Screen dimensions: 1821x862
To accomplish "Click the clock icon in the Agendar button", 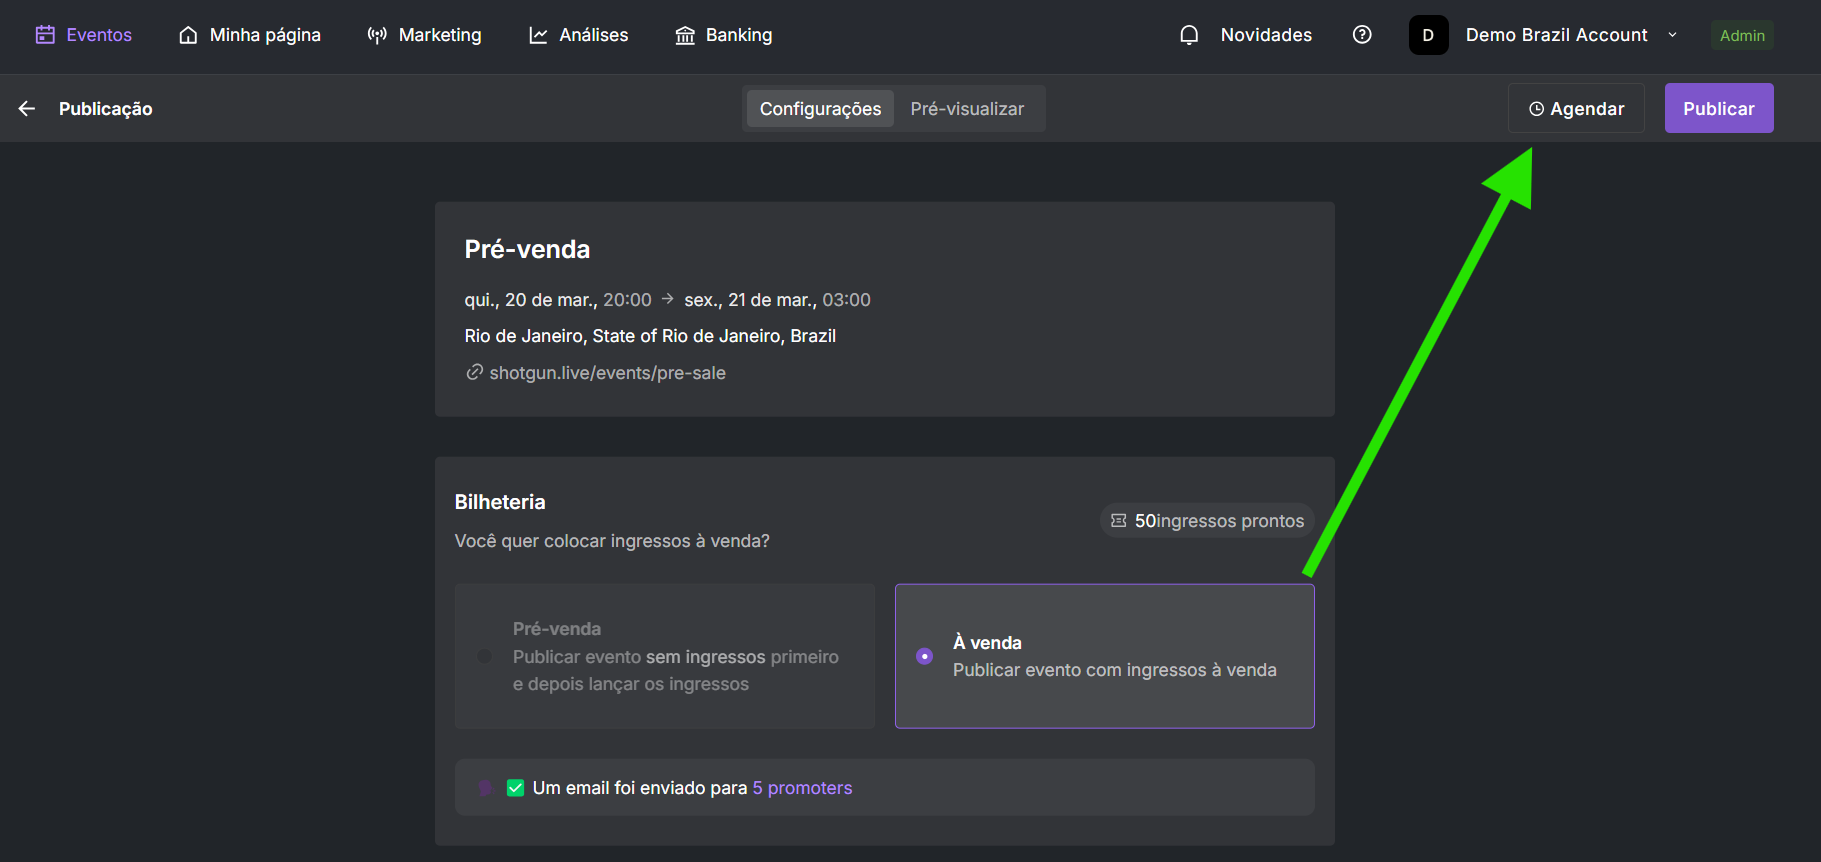I will pyautogui.click(x=1537, y=109).
